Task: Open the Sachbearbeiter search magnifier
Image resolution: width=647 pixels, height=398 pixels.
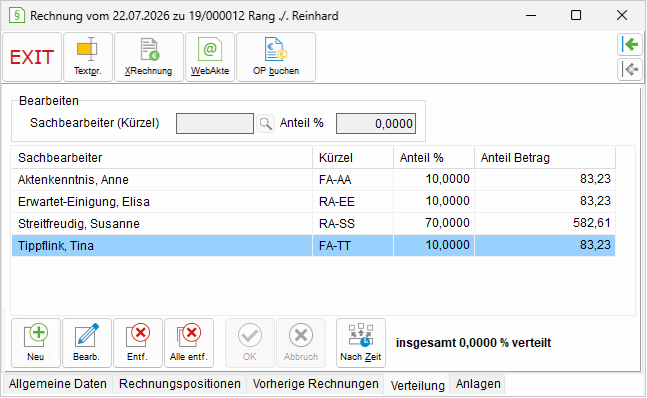Action: tap(265, 123)
